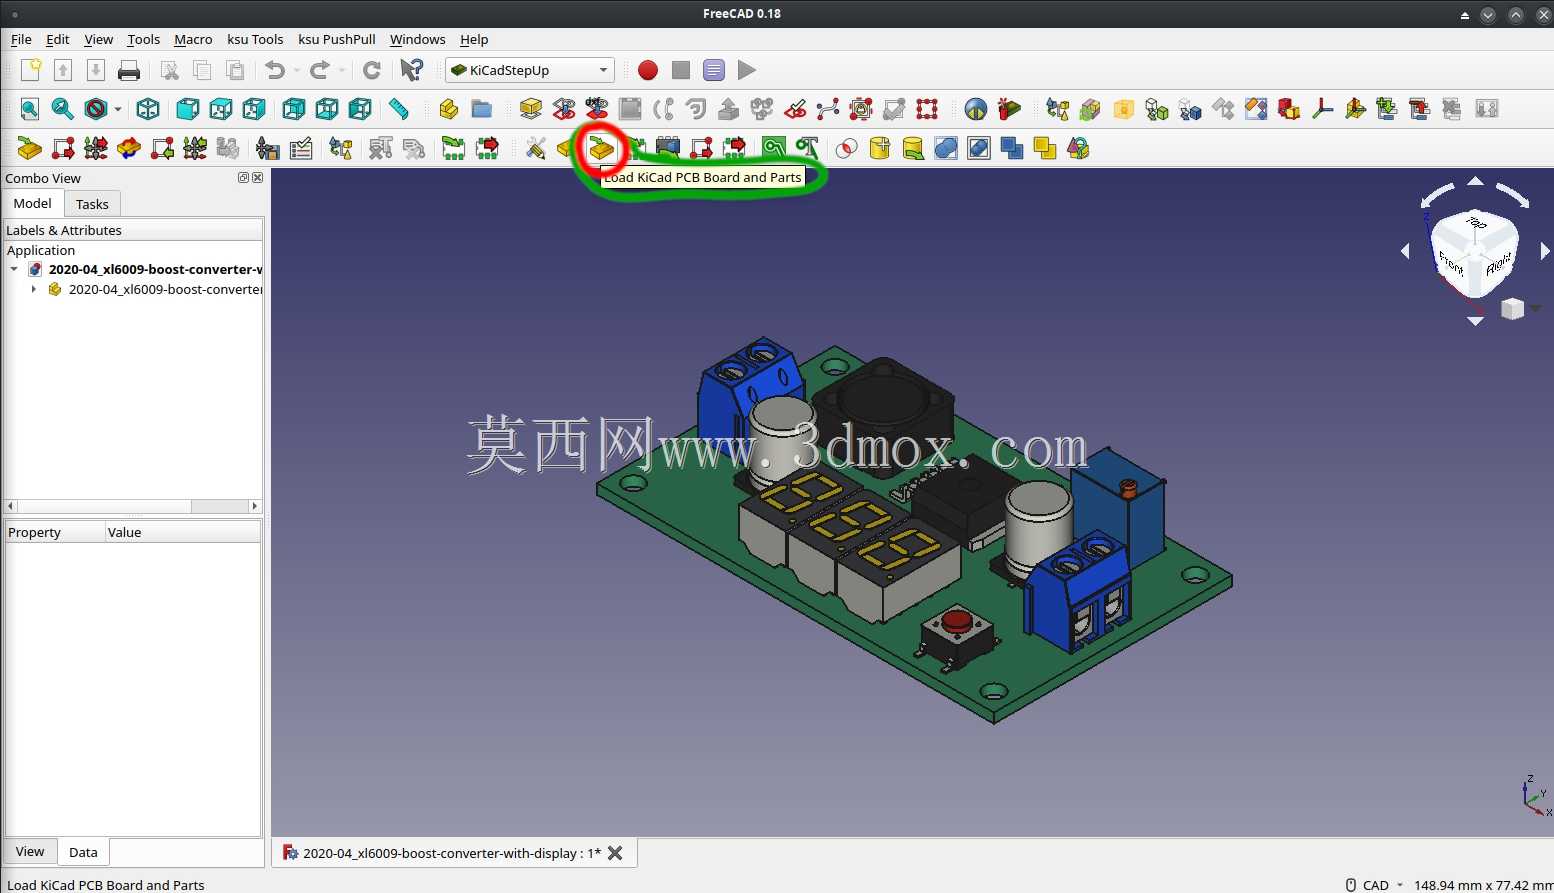Click the ksu tools wrench and pencil icon

(x=536, y=149)
